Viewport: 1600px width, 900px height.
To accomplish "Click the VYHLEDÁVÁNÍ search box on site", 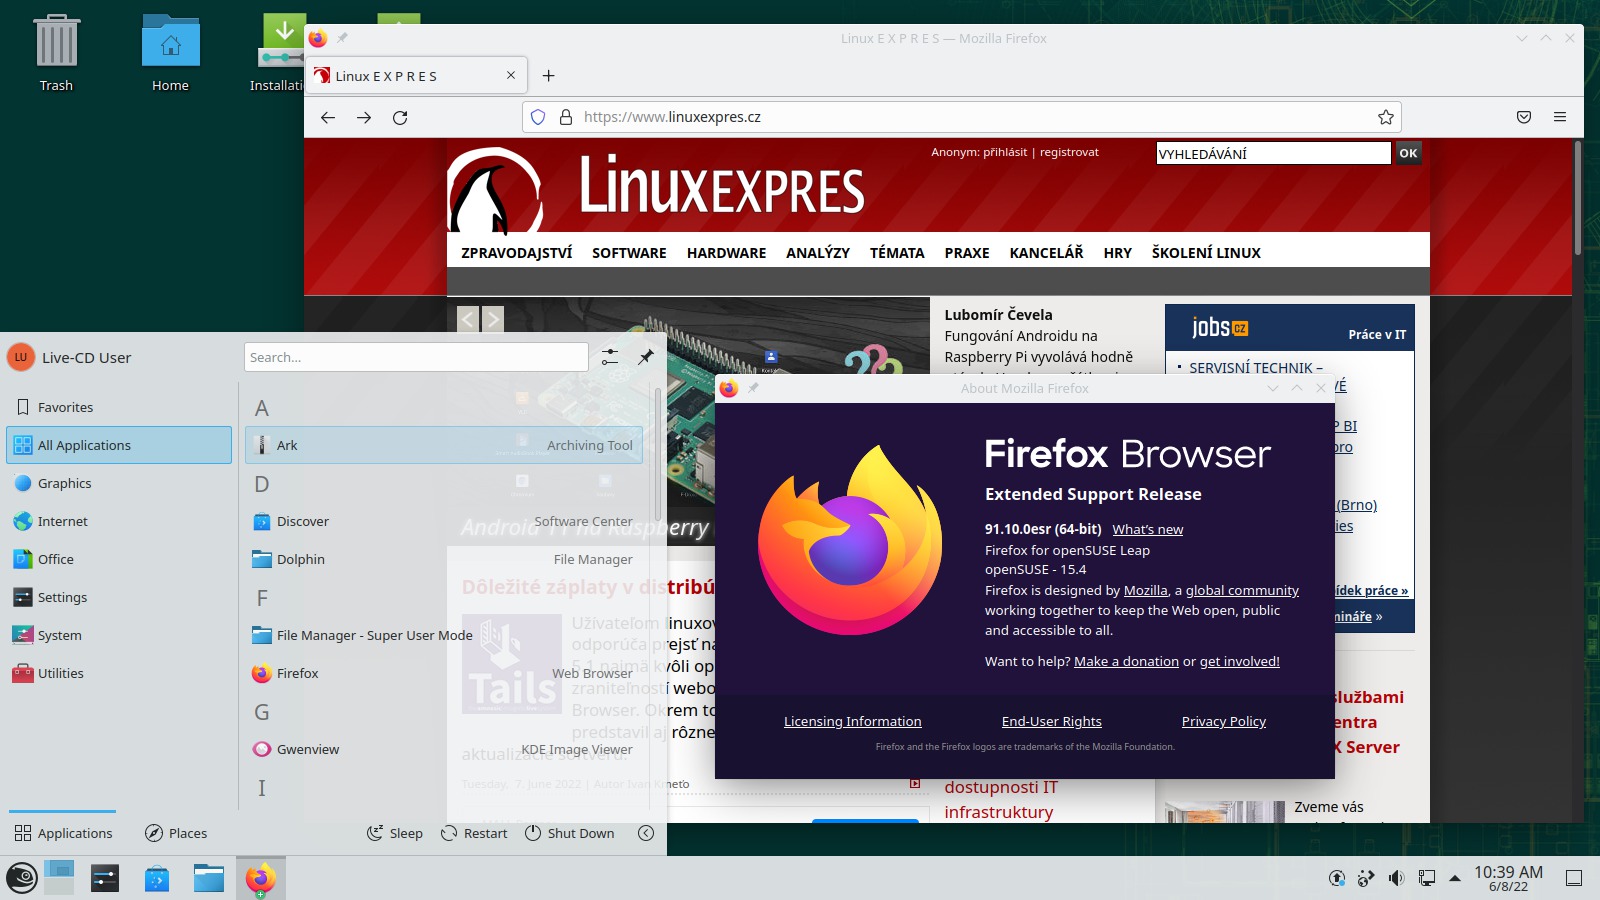I will (1273, 153).
